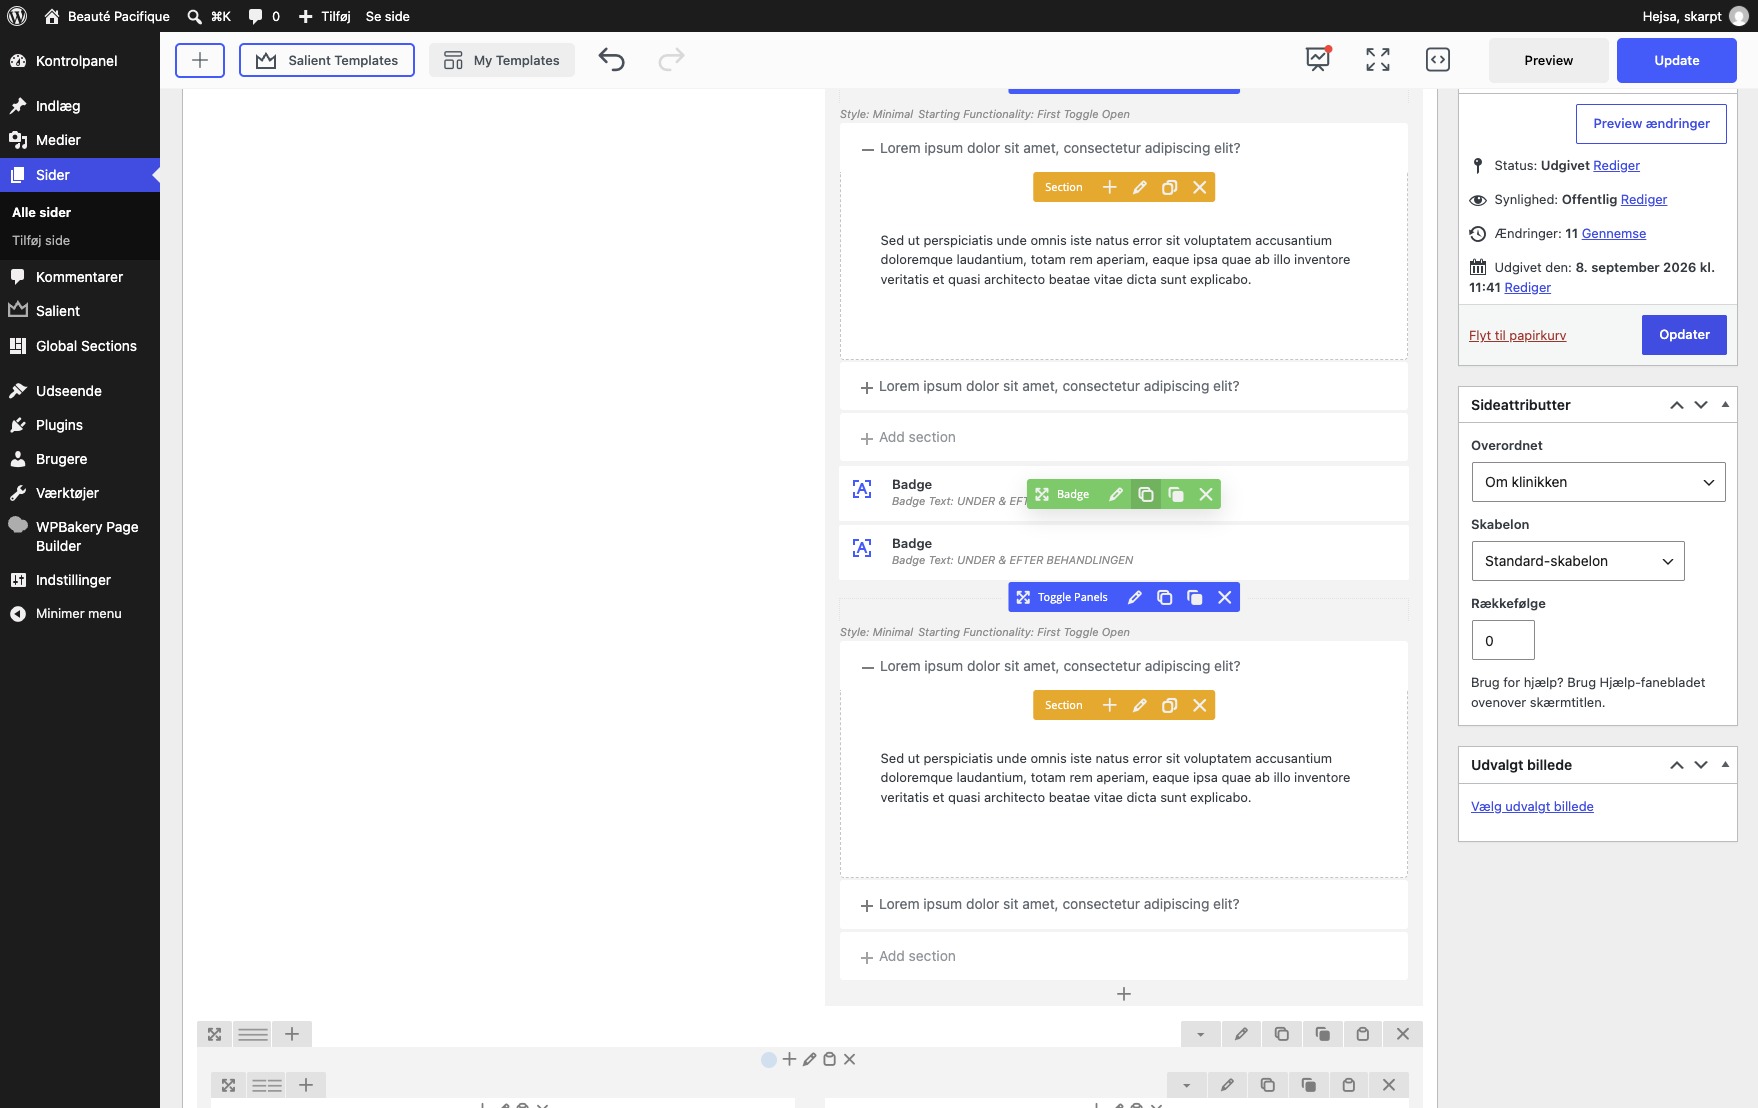Viewport: 1758px width, 1108px height.
Task: Click the blue Update button
Action: click(x=1677, y=60)
